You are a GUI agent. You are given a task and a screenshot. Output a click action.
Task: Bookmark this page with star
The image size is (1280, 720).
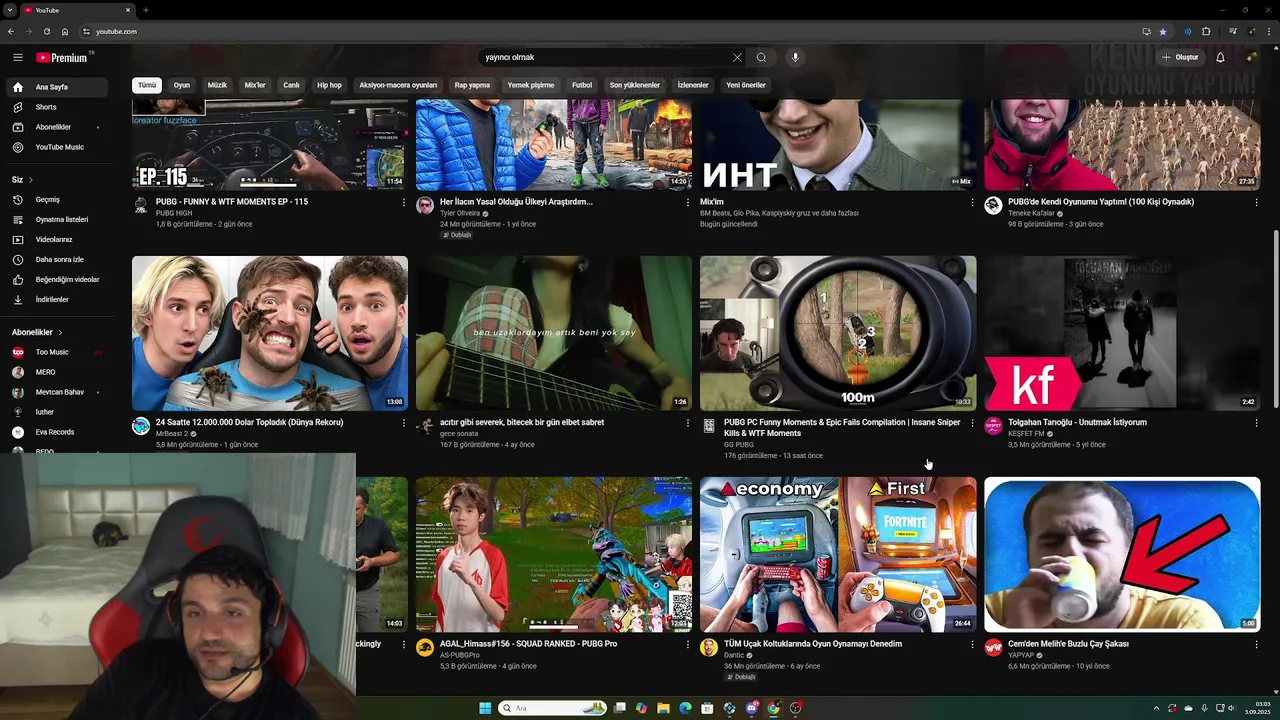(1163, 31)
